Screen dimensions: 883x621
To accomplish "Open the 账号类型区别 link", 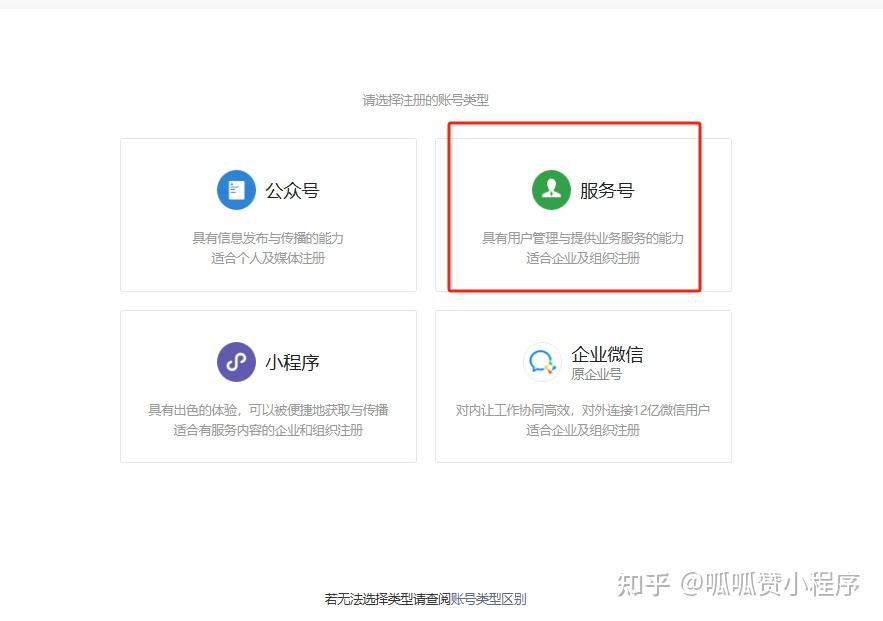I will click(489, 599).
